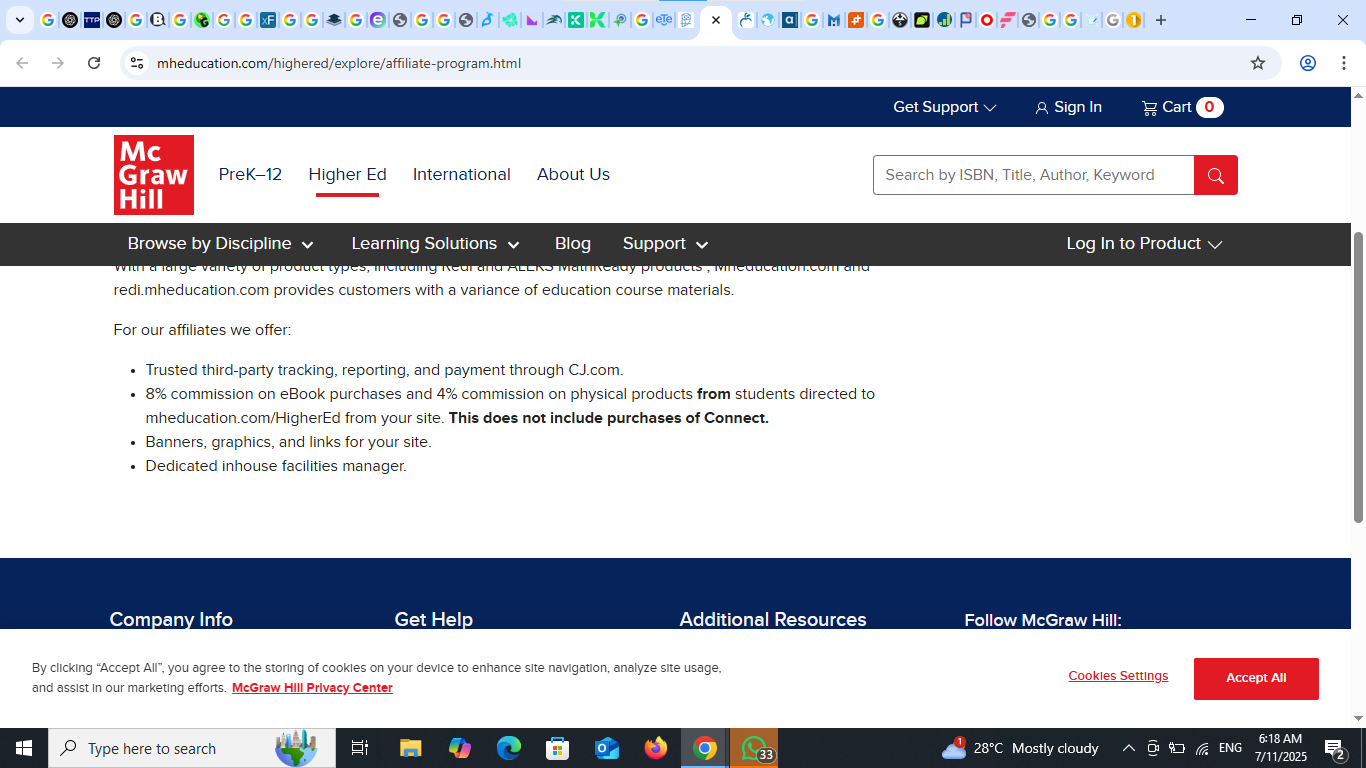Show hidden system tray icons
1366x768 pixels.
[1128, 748]
